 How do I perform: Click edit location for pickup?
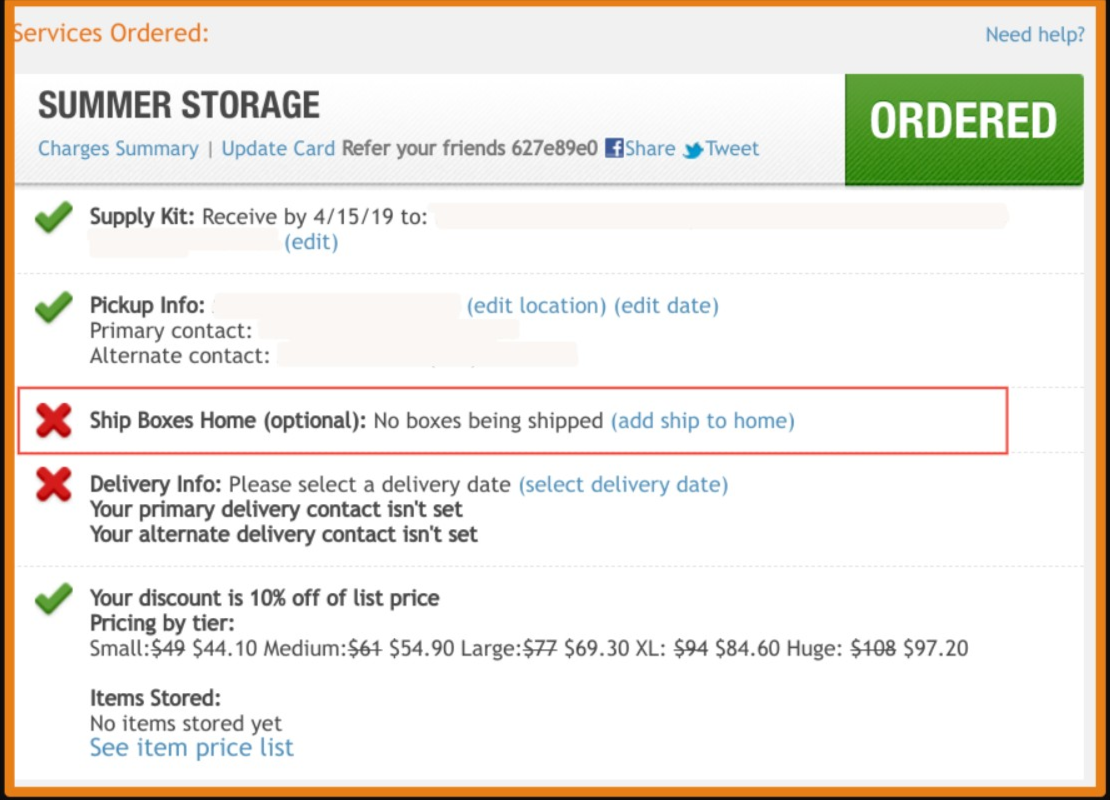(x=536, y=306)
